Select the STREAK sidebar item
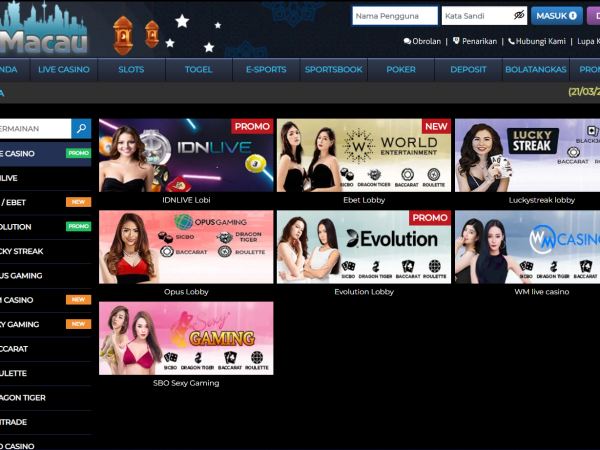600x450 pixels. 46,251
